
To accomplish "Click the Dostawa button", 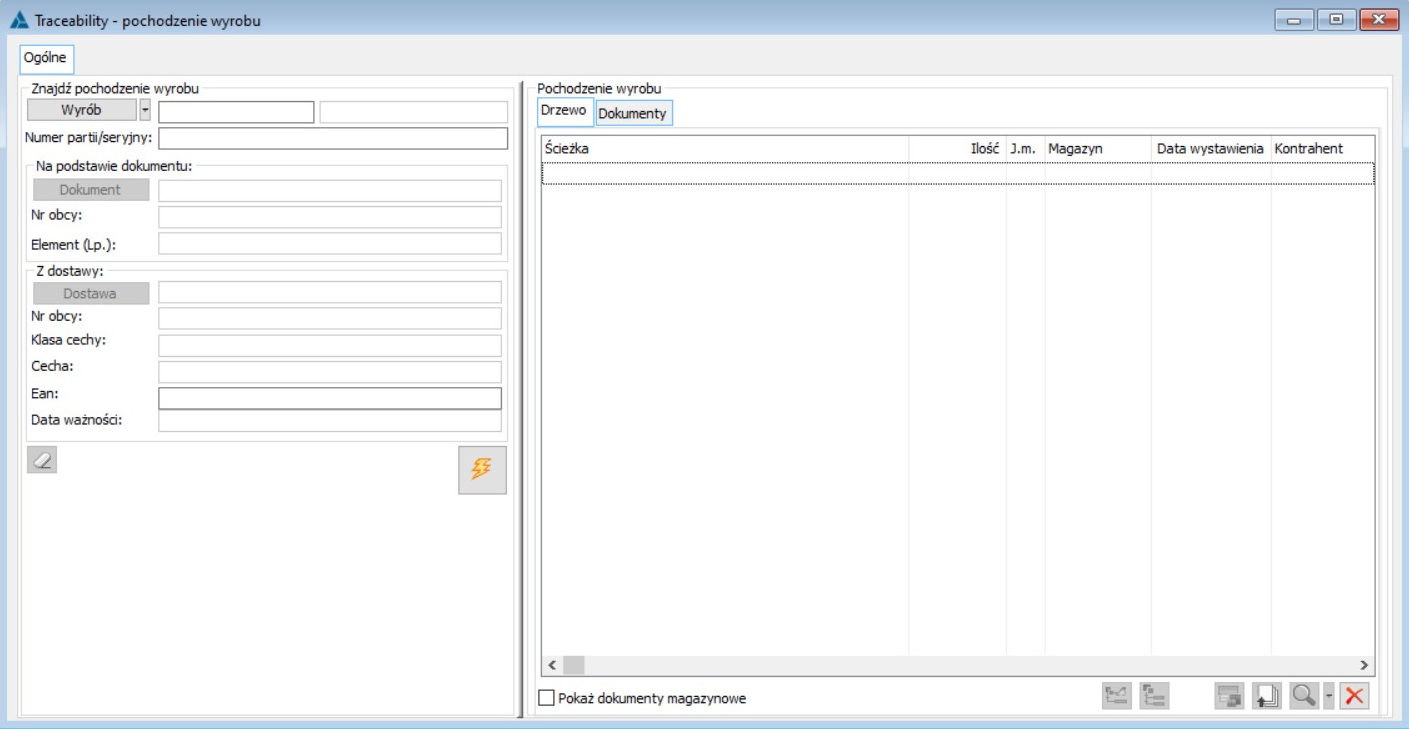I will 91,293.
